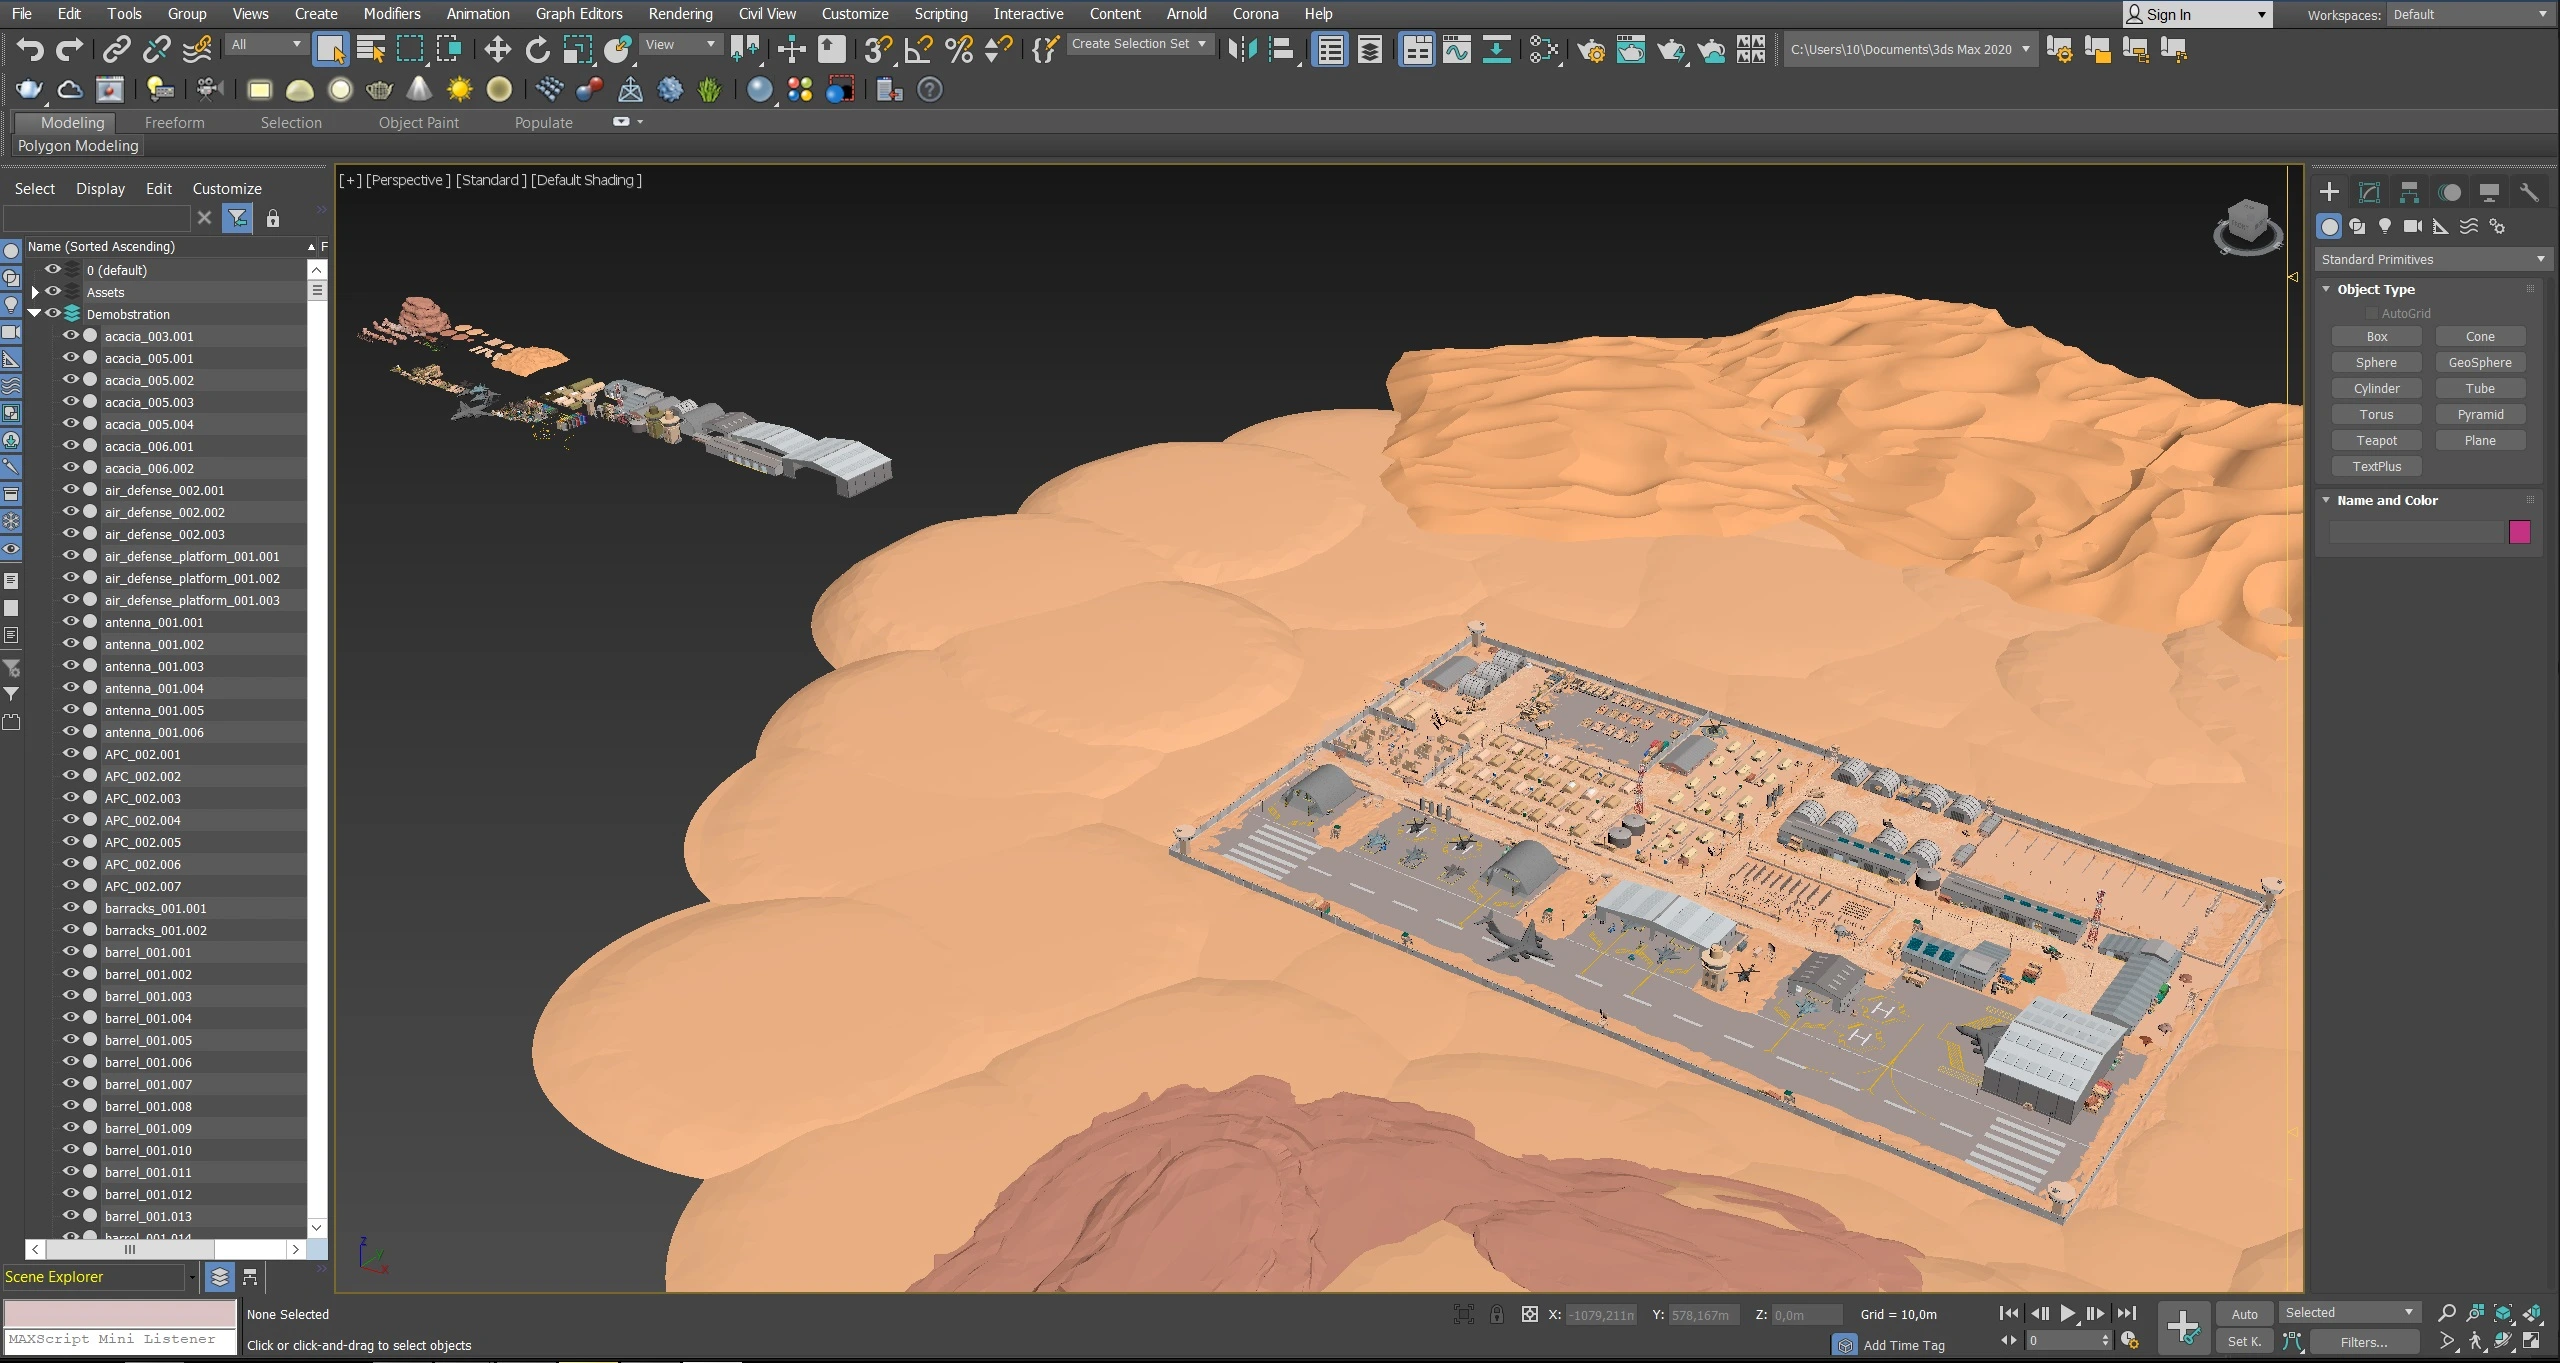2560x1363 pixels.
Task: Click the Play Animation button
Action: pos(2067,1313)
